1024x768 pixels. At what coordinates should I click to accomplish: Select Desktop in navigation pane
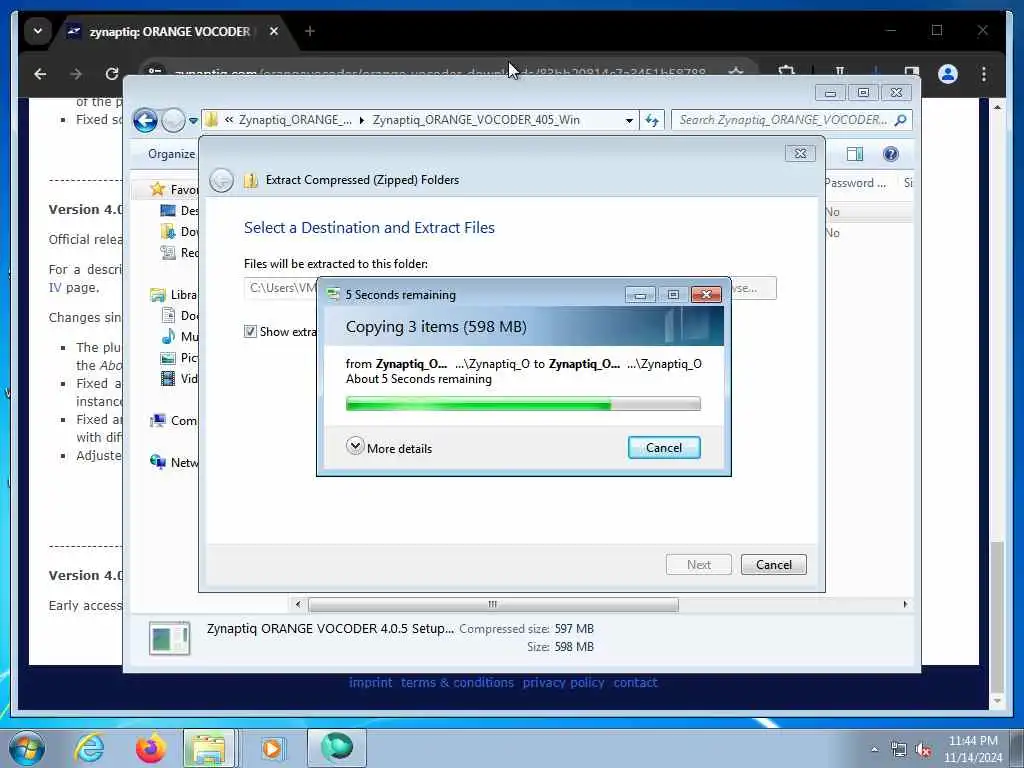pos(180,210)
